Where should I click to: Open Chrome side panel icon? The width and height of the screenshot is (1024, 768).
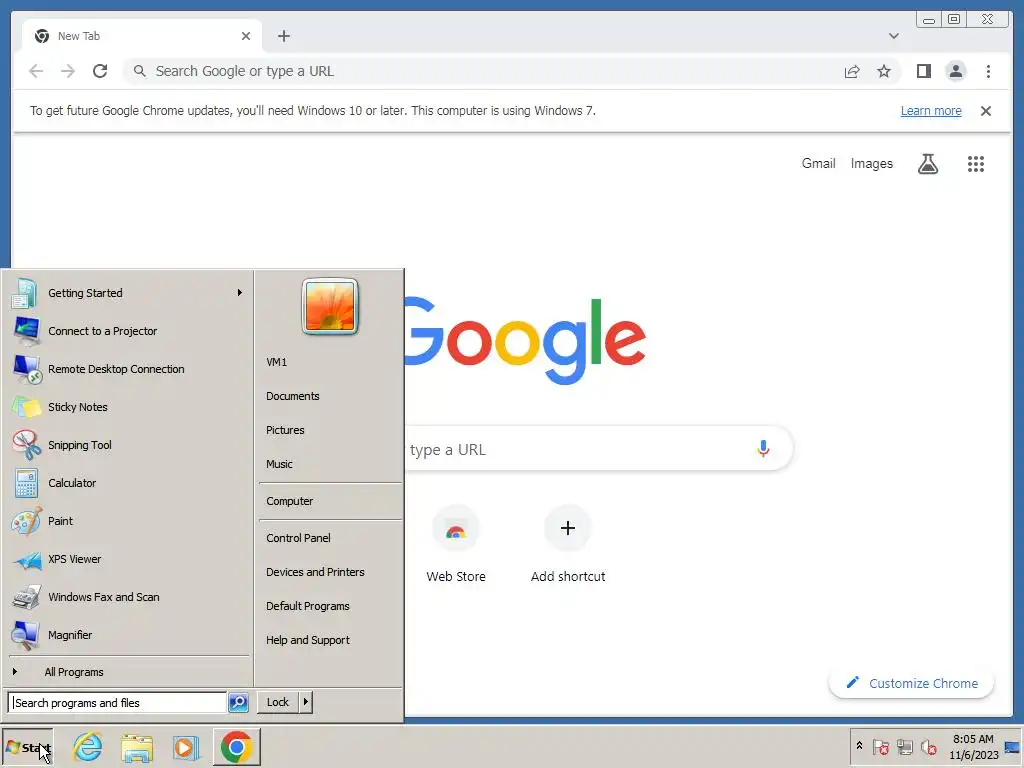pos(923,71)
